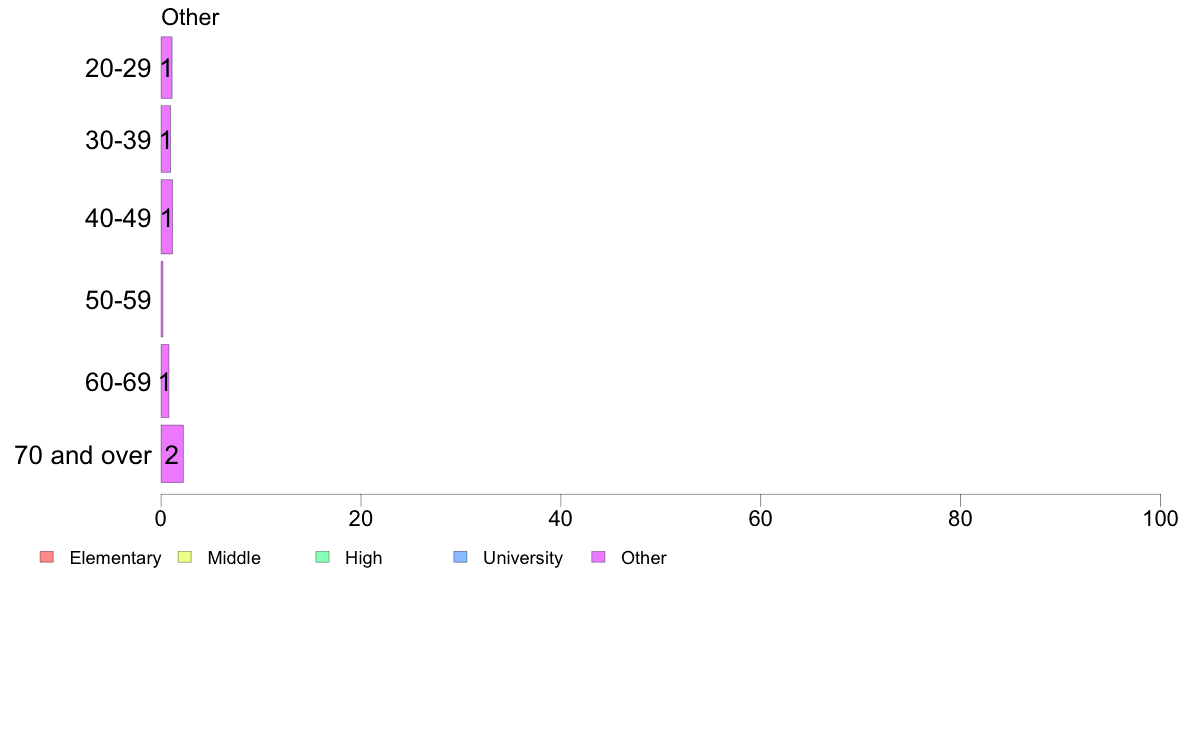Click the 40 tick on x-axis
The width and height of the screenshot is (1188, 736).
pos(561,518)
